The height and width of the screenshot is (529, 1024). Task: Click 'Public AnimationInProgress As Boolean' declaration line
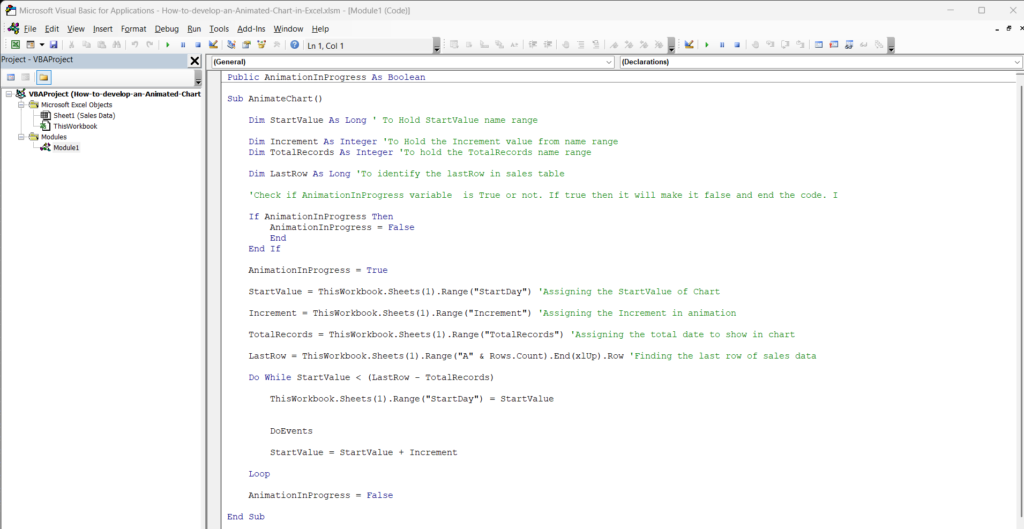pos(326,77)
